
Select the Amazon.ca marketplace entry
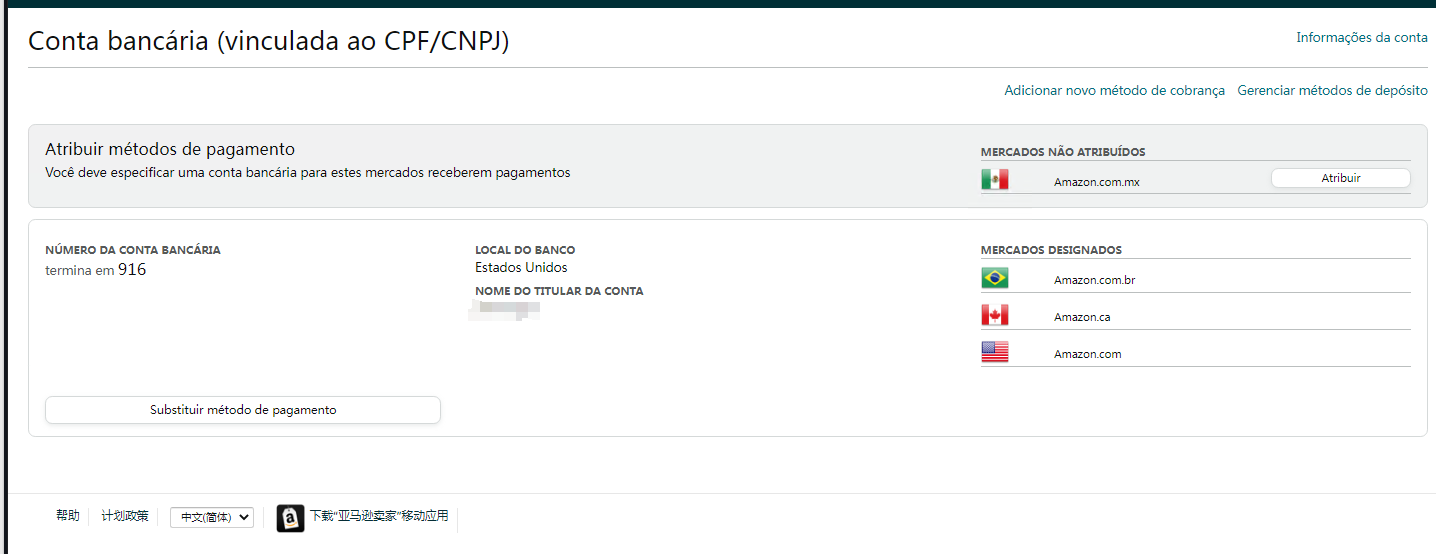coord(1082,317)
